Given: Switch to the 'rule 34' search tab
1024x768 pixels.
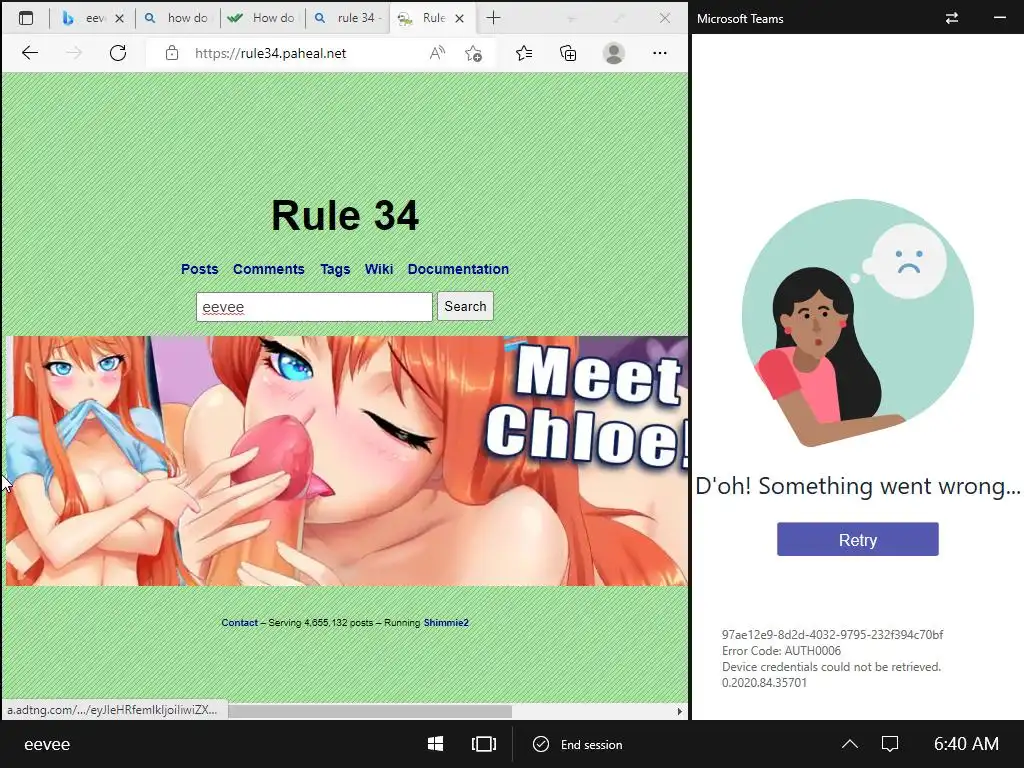Looking at the screenshot, I should click(347, 18).
